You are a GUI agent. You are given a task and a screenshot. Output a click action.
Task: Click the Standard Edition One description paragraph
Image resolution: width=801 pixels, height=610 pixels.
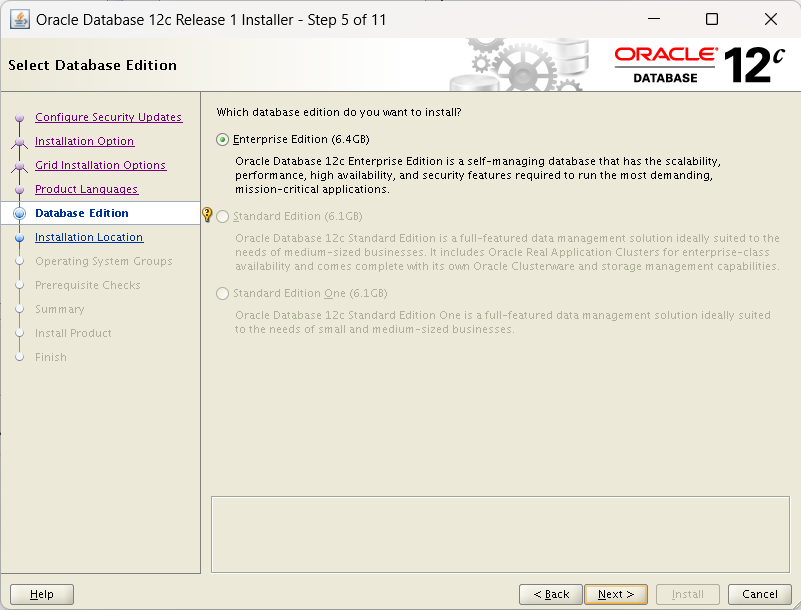coord(503,322)
